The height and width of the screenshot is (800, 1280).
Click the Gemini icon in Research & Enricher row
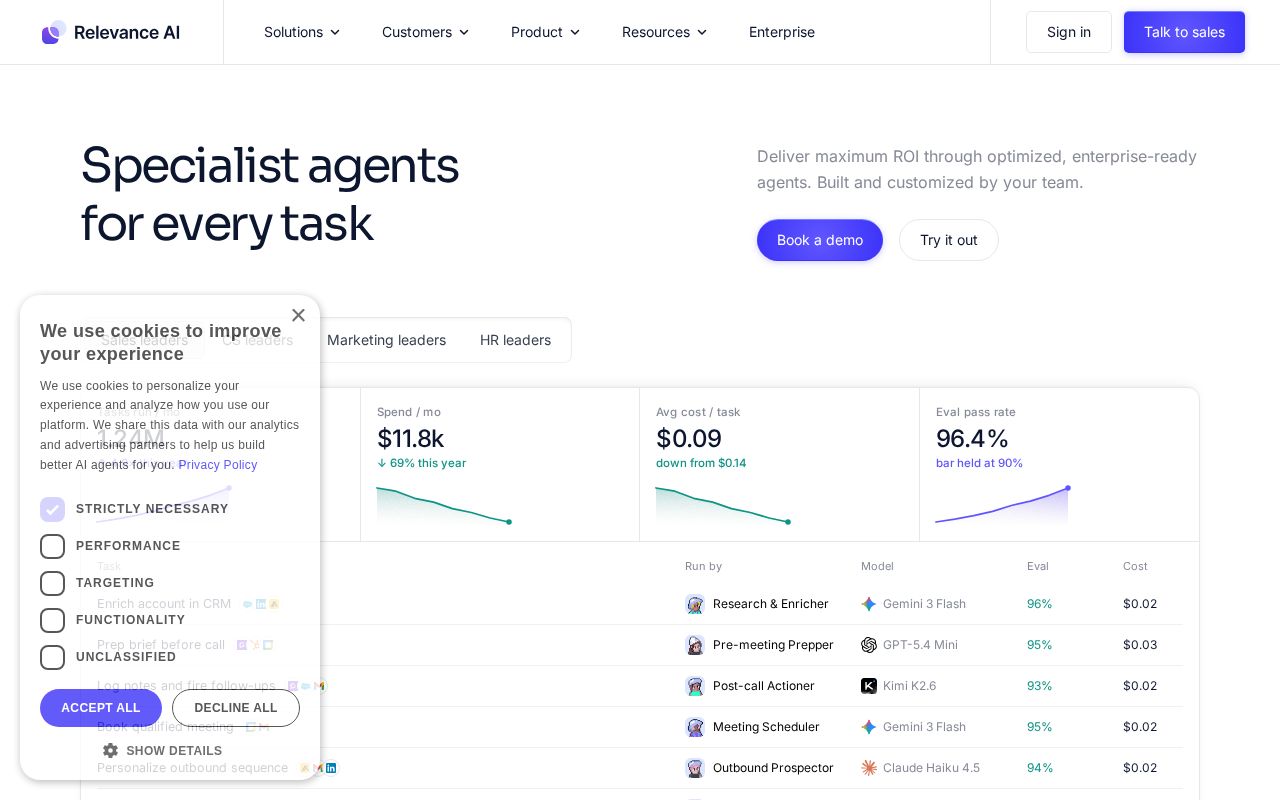click(869, 604)
